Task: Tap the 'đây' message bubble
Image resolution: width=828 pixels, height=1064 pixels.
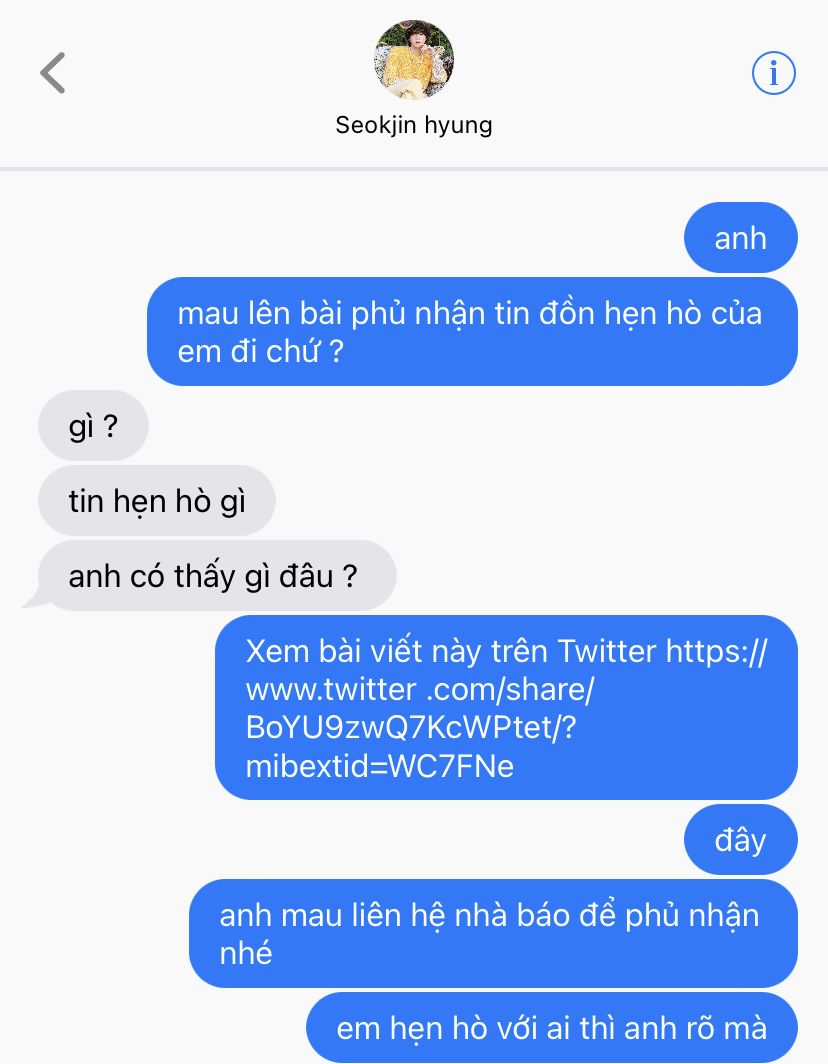Action: click(740, 840)
